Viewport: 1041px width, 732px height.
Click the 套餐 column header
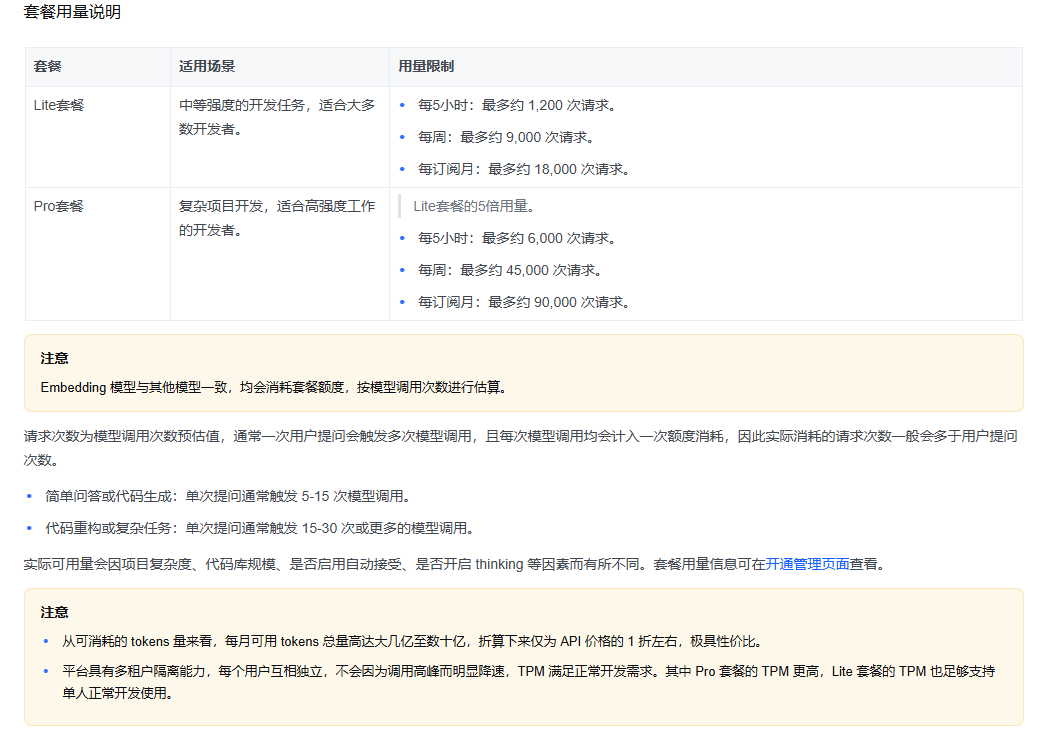point(47,66)
